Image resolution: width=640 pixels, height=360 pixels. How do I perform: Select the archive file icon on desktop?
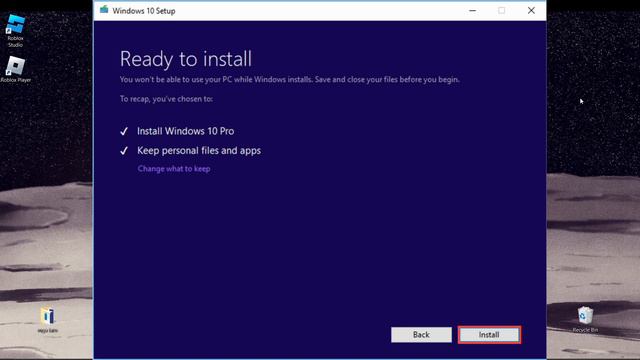click(x=48, y=320)
